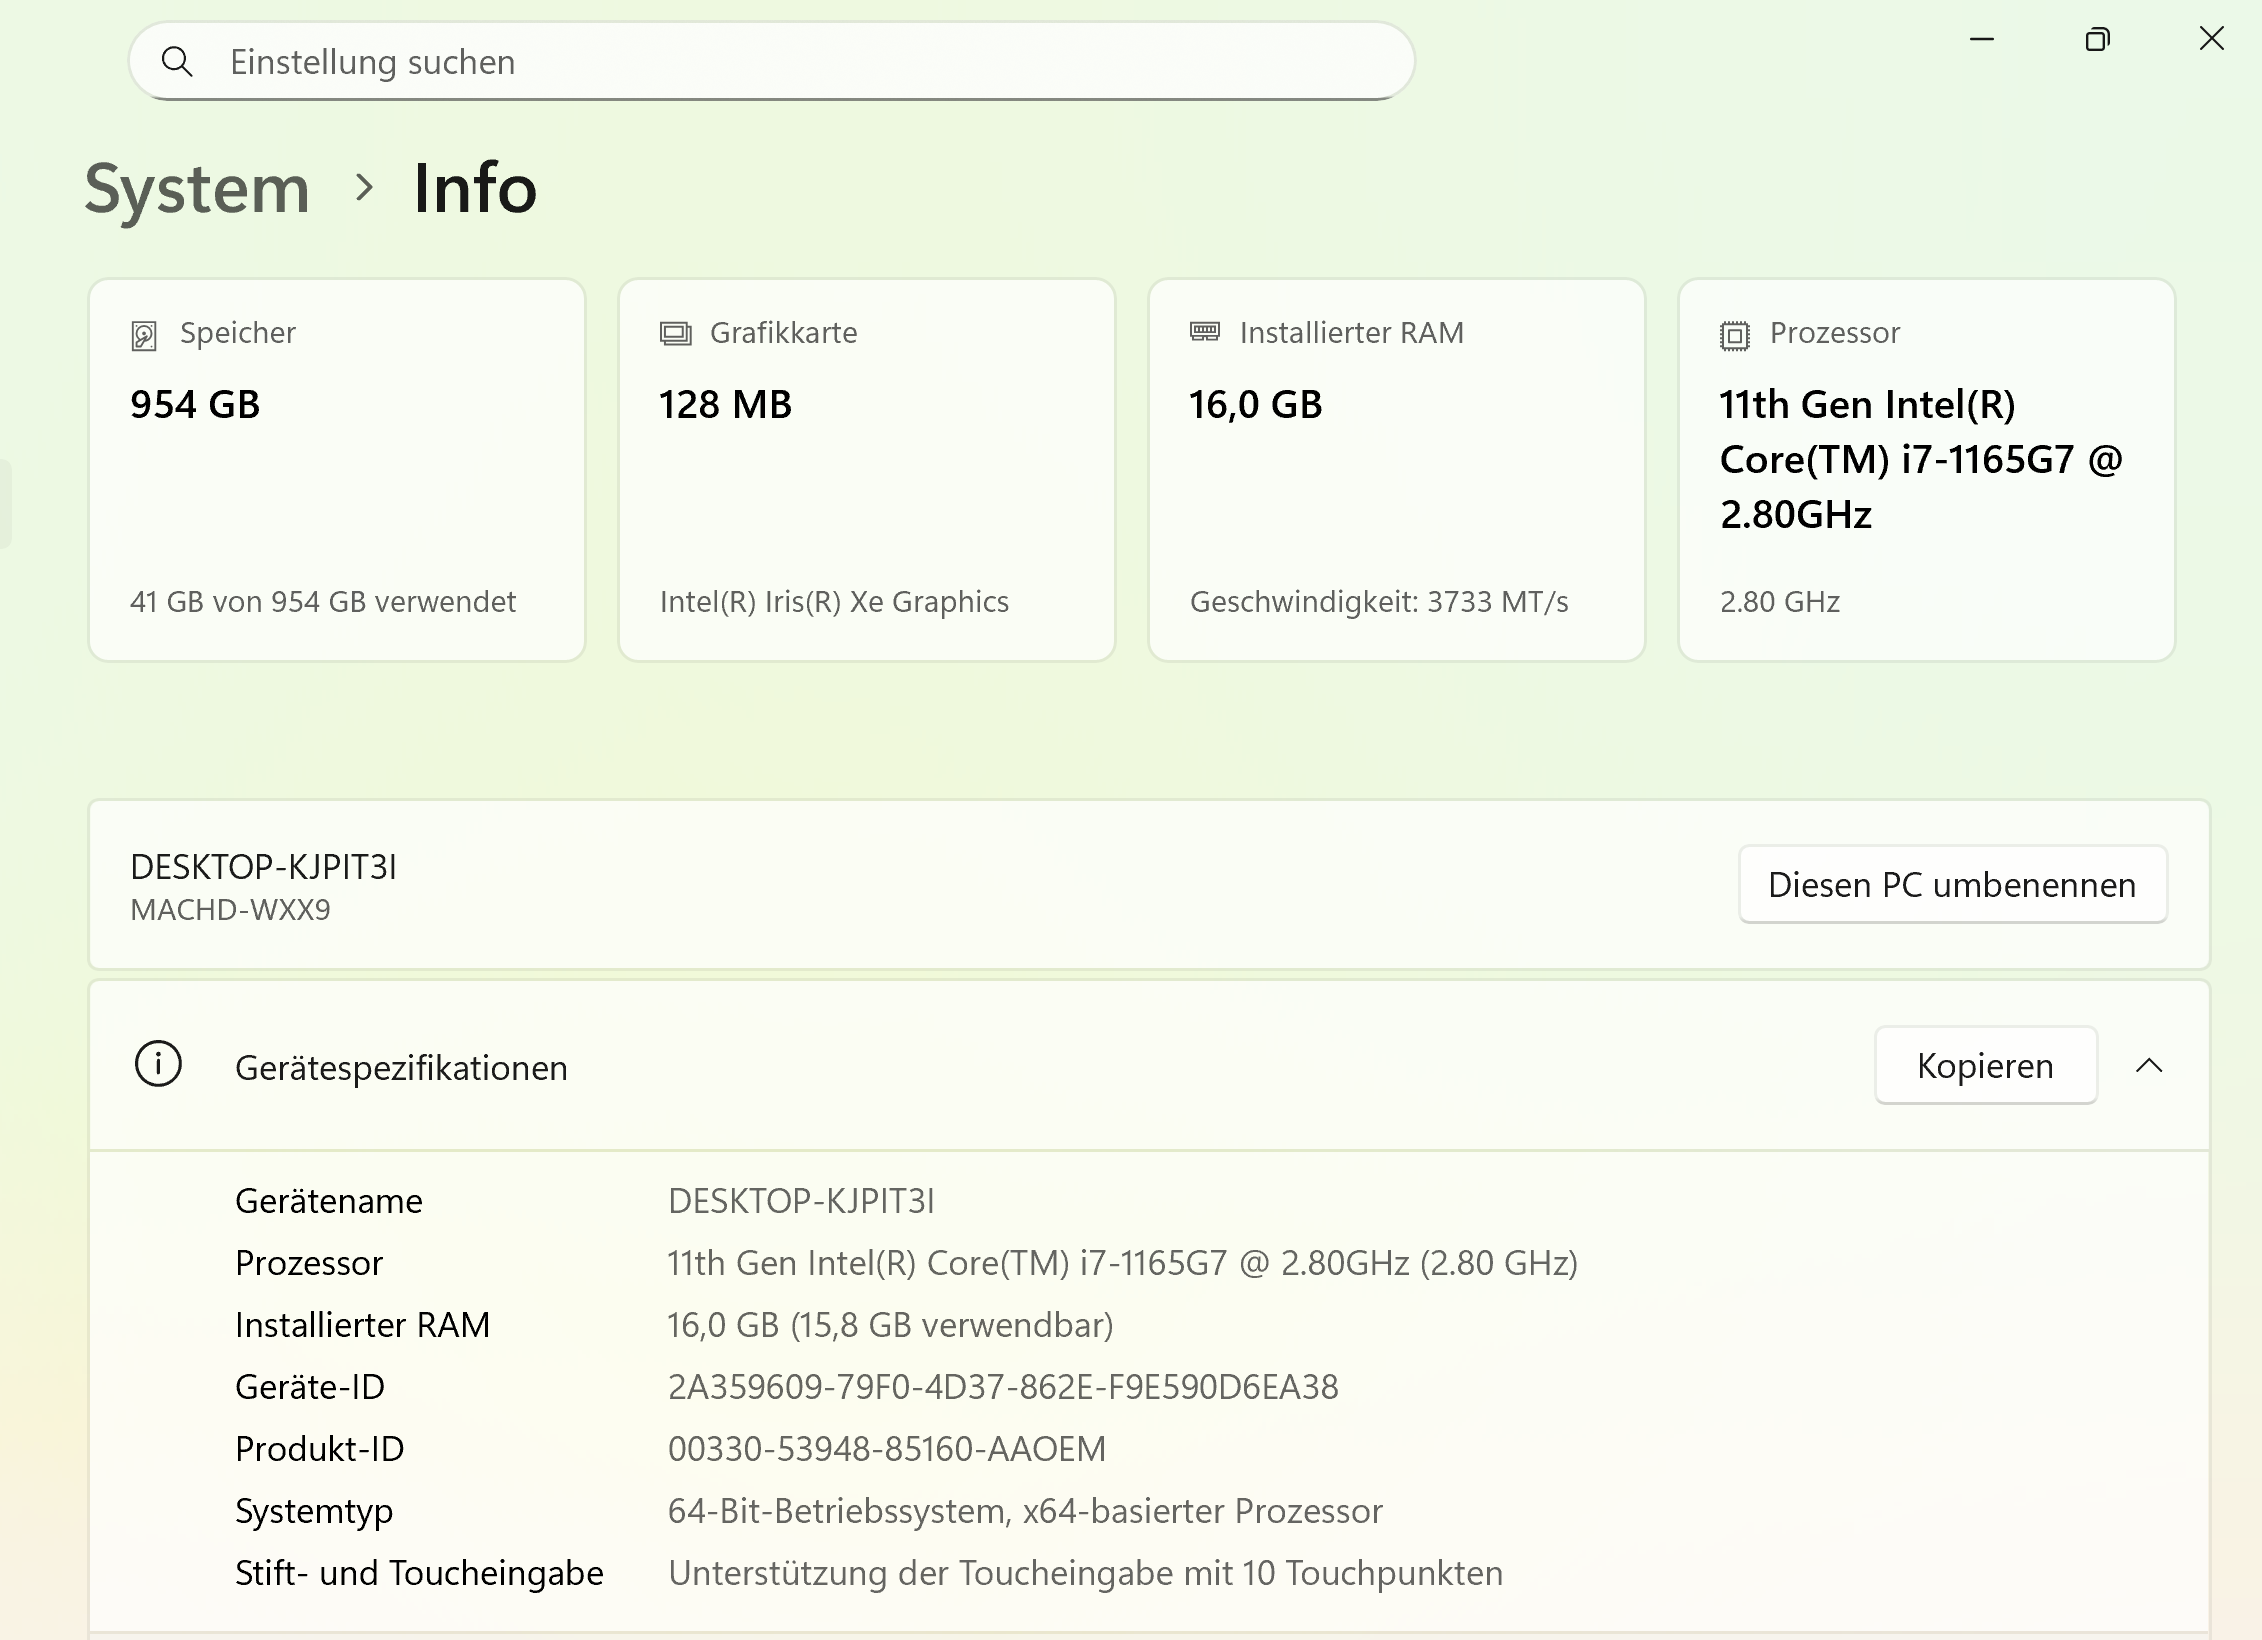
Task: Click the Prozessor chip icon
Action: [1735, 335]
